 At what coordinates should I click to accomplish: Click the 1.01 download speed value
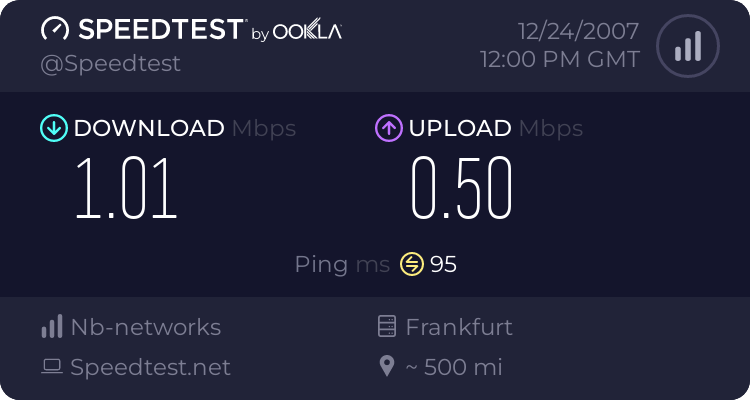[x=127, y=188]
